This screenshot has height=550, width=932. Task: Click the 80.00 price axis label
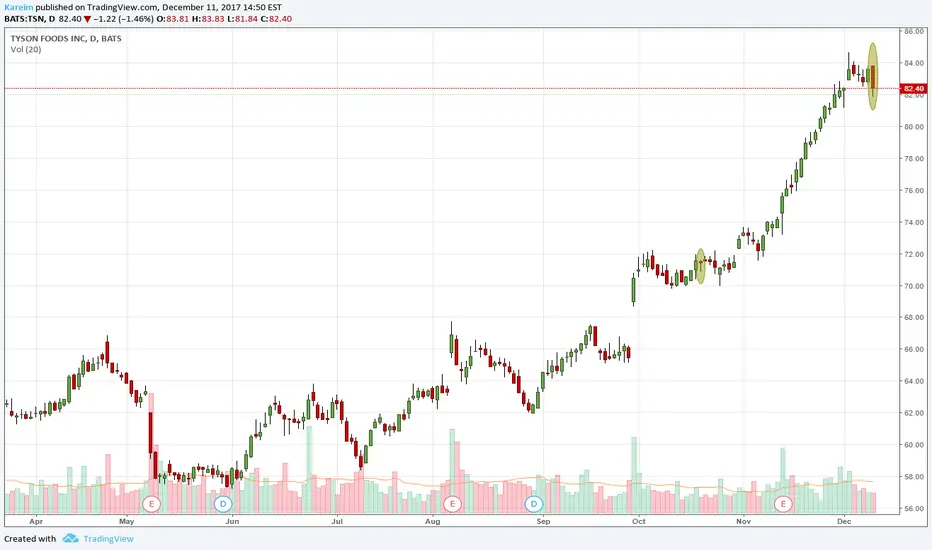point(914,127)
